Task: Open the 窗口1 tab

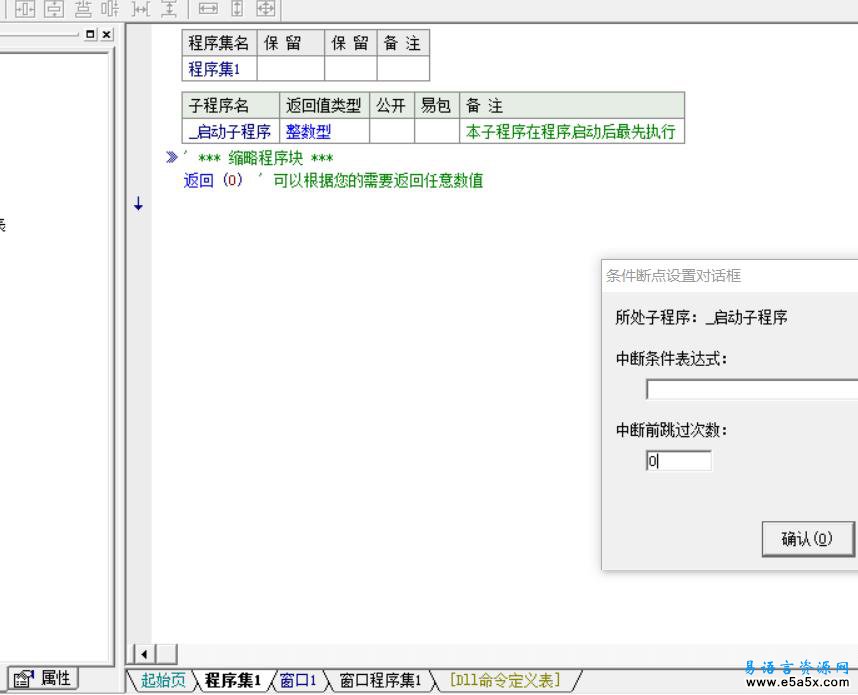Action: [298, 680]
